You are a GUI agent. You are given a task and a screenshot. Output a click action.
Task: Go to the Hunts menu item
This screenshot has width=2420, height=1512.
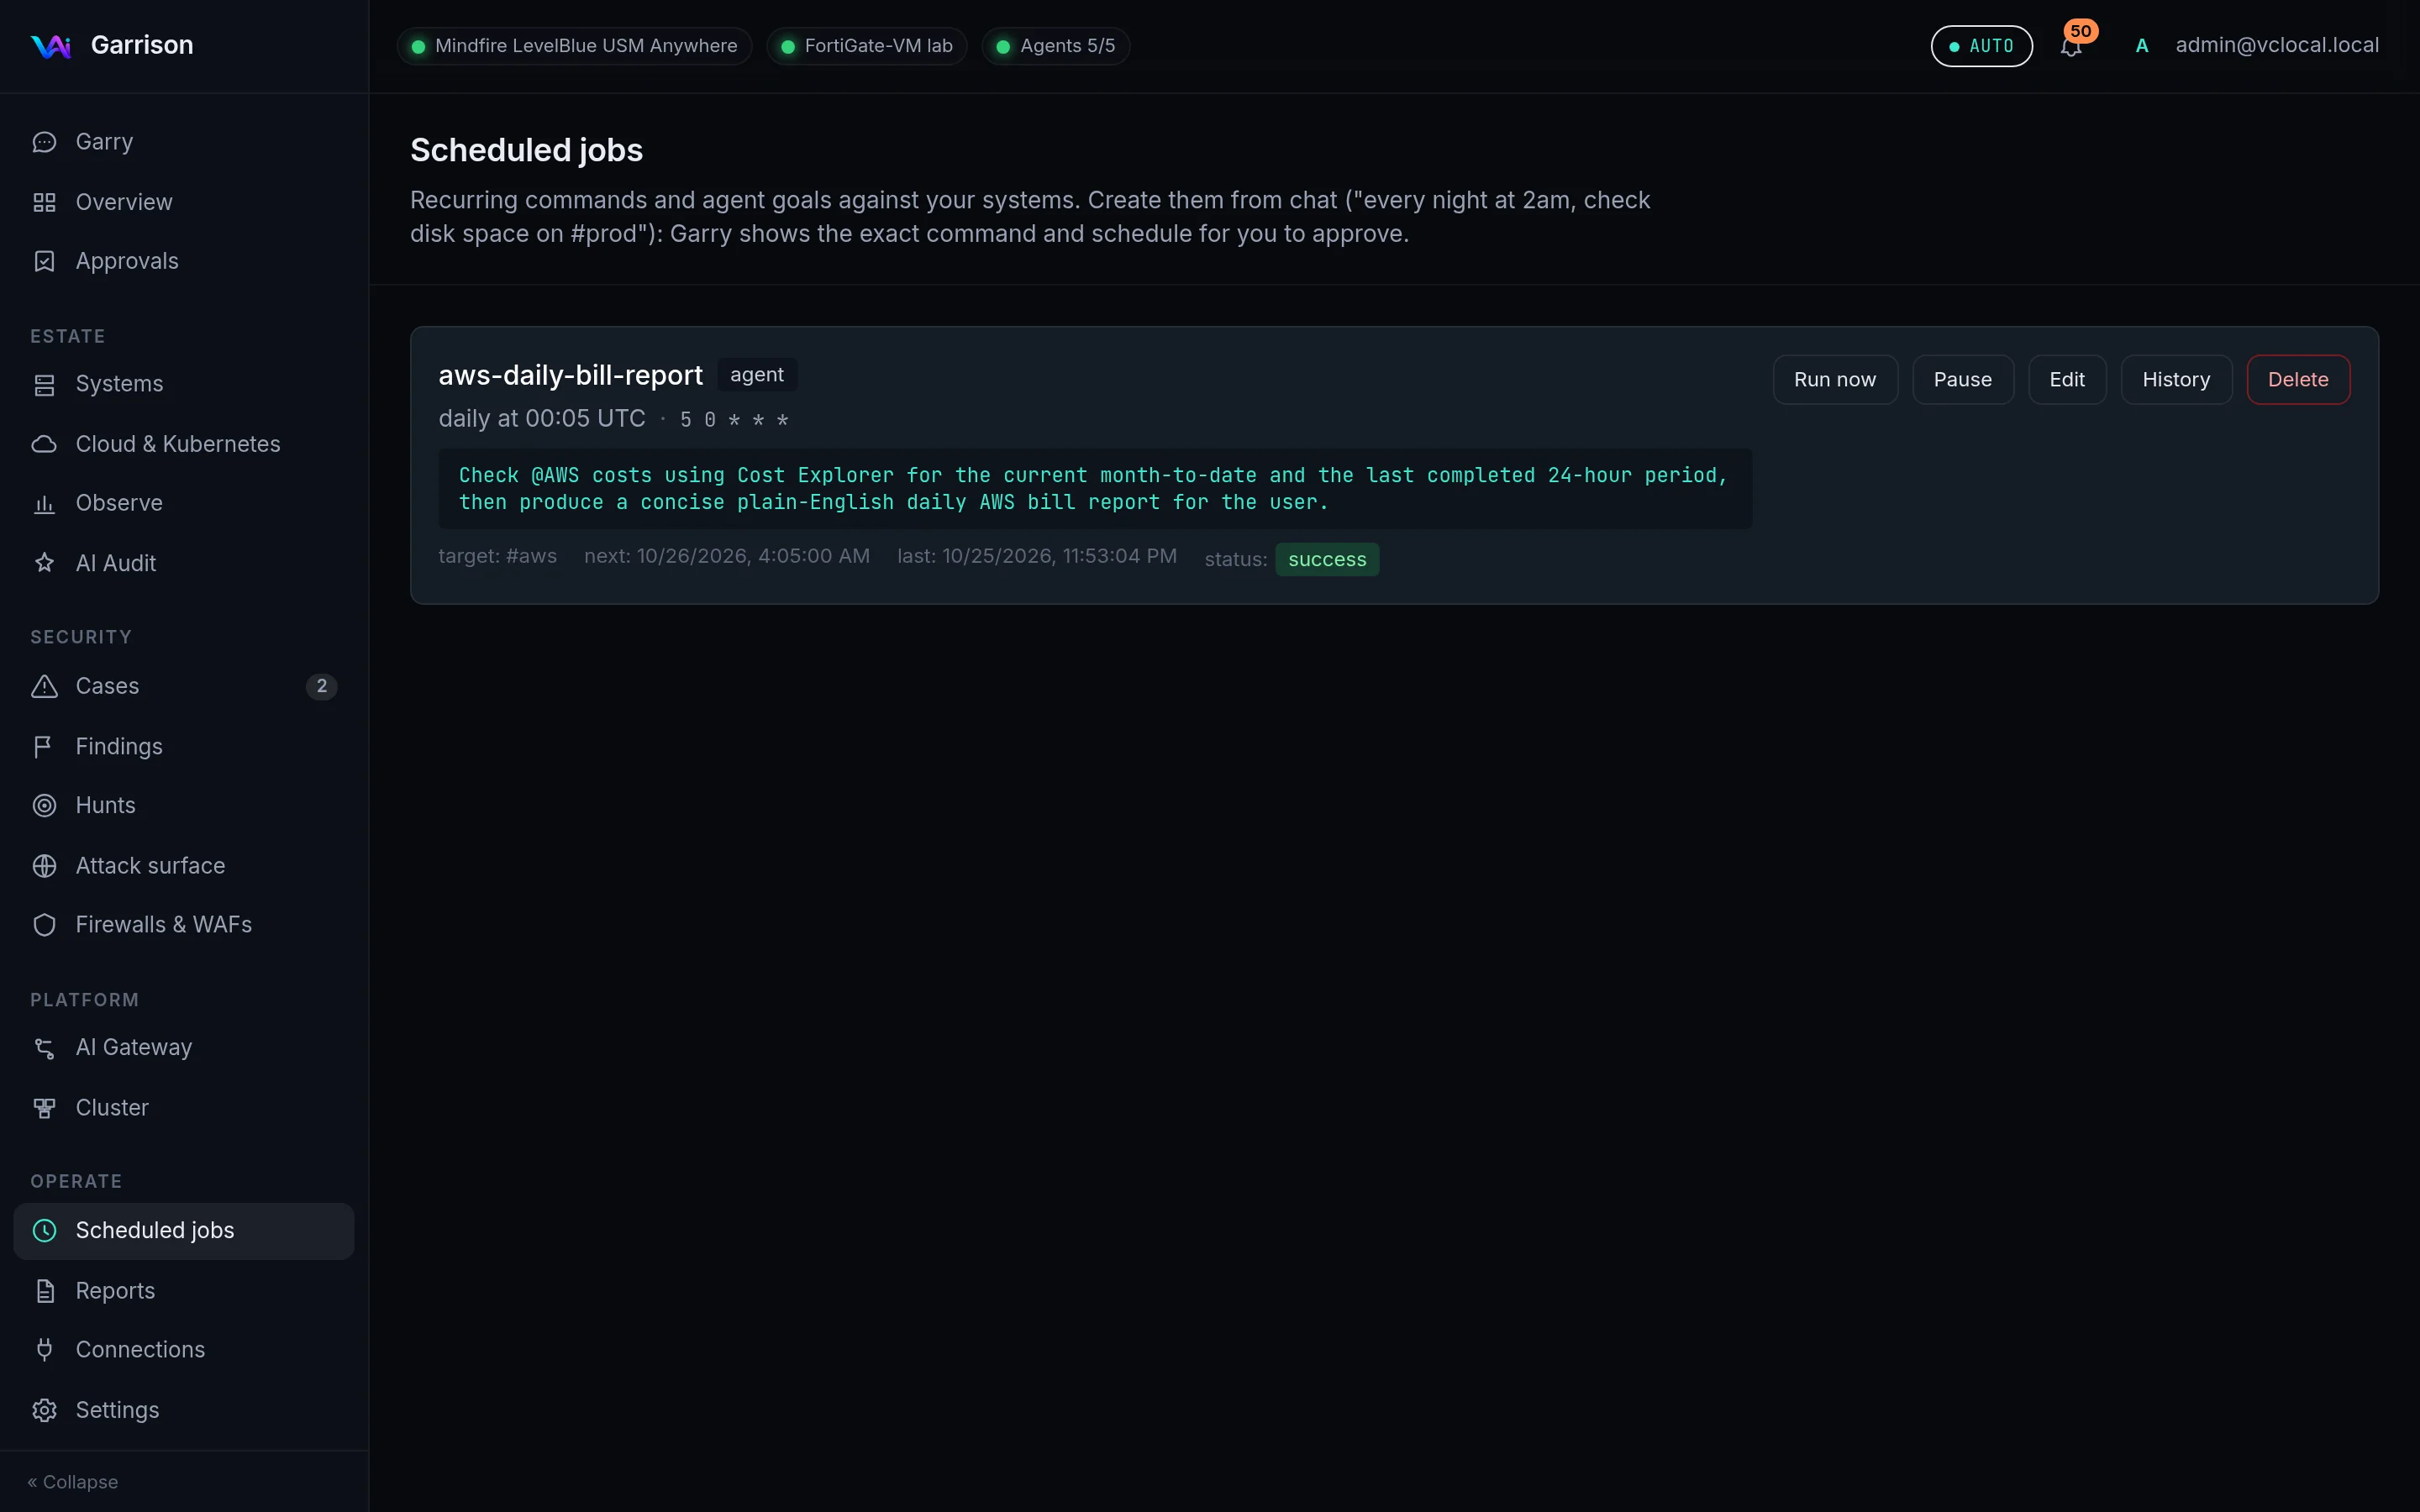pyautogui.click(x=184, y=805)
